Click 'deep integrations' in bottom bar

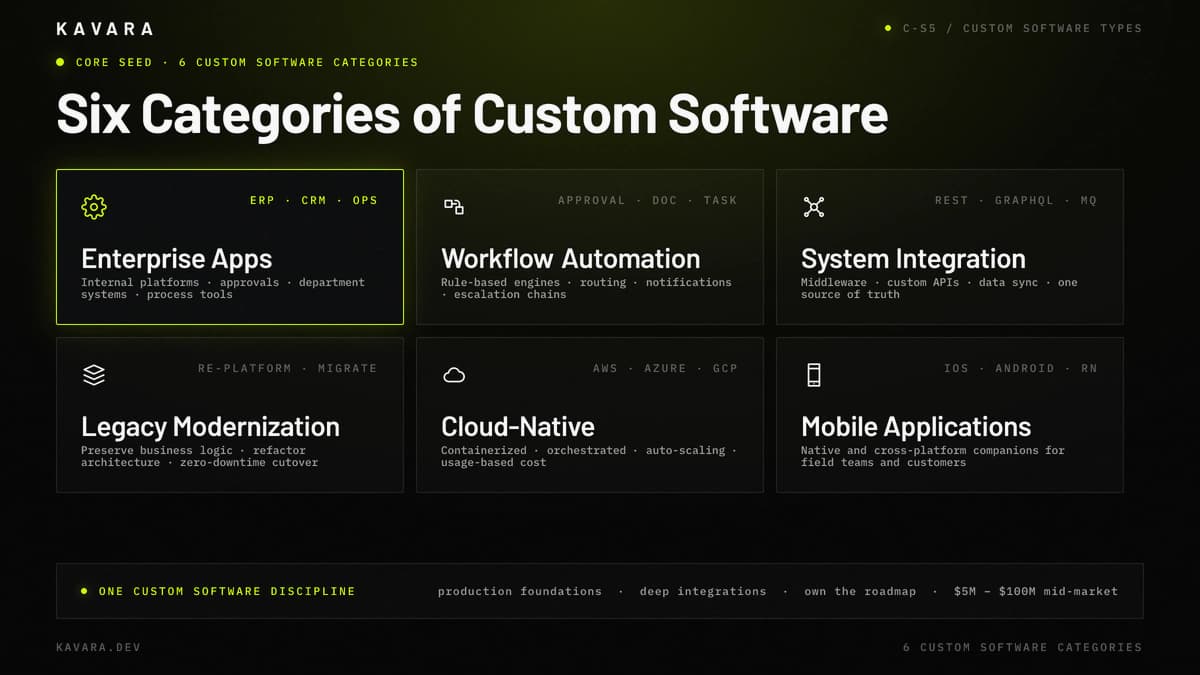[x=703, y=591]
